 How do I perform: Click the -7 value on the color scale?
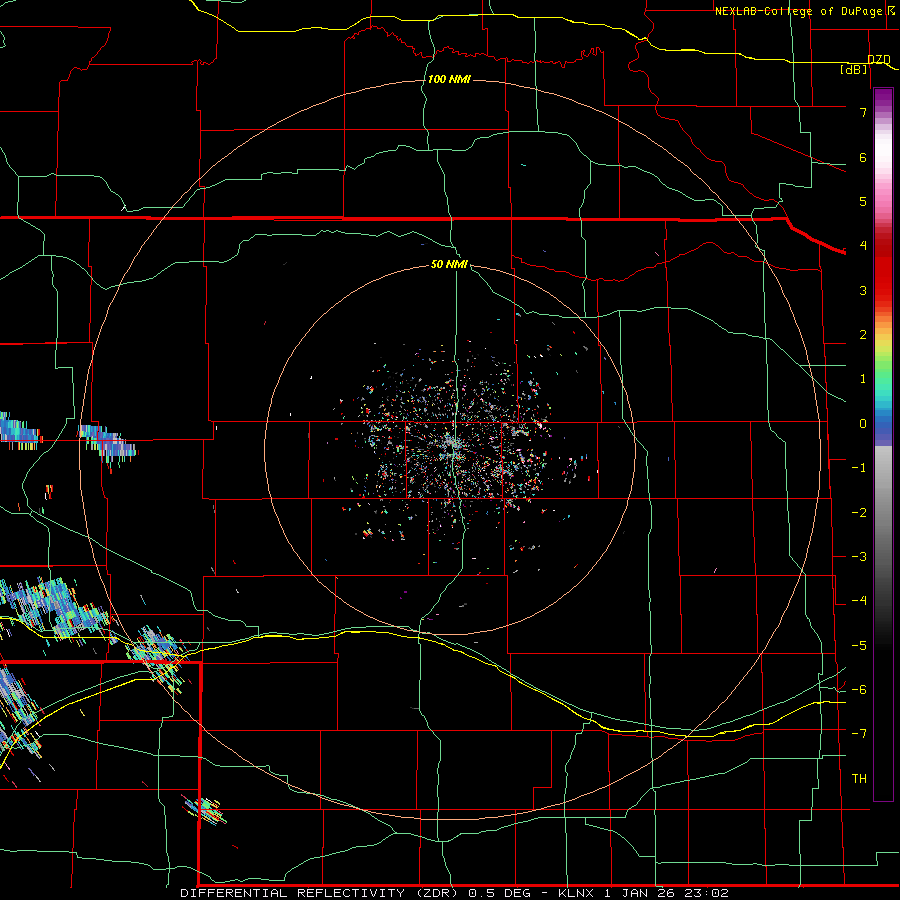pos(859,734)
